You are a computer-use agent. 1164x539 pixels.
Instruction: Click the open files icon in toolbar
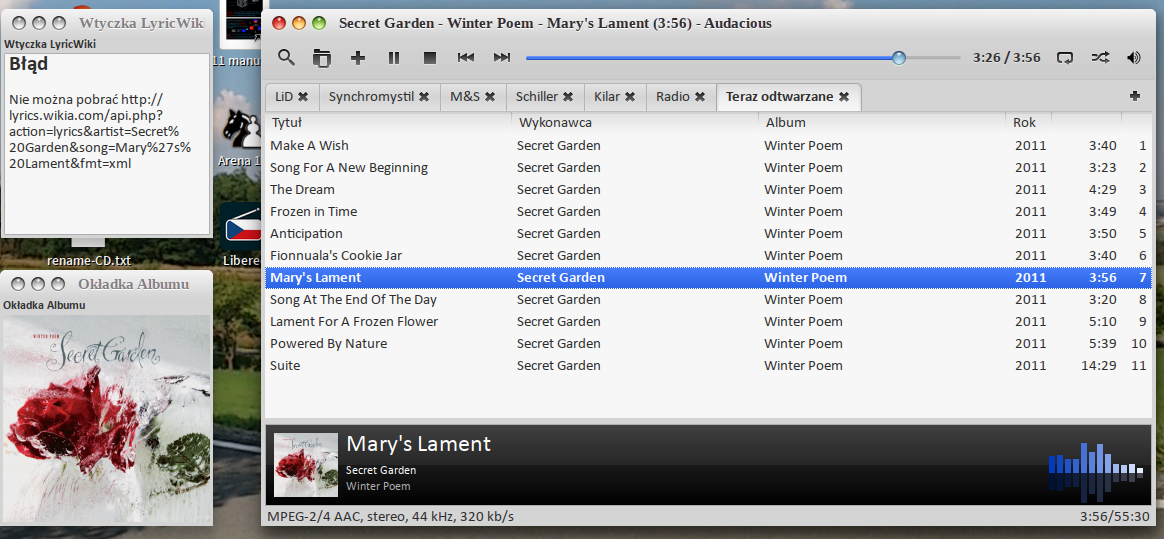[x=321, y=58]
